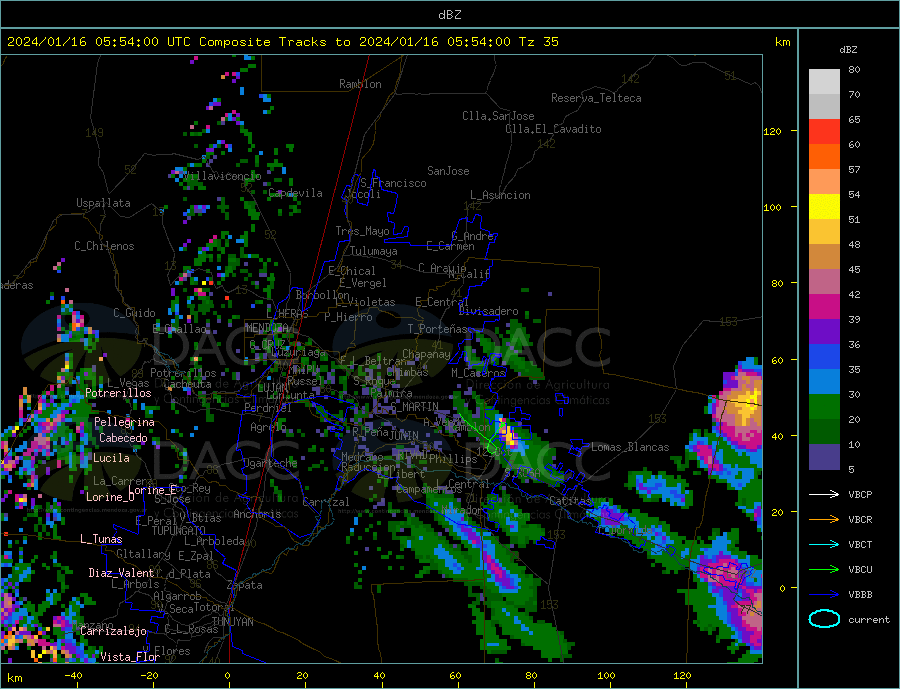Click the Carrizalejo label
Viewport: 900px width, 689px height.
tap(113, 631)
